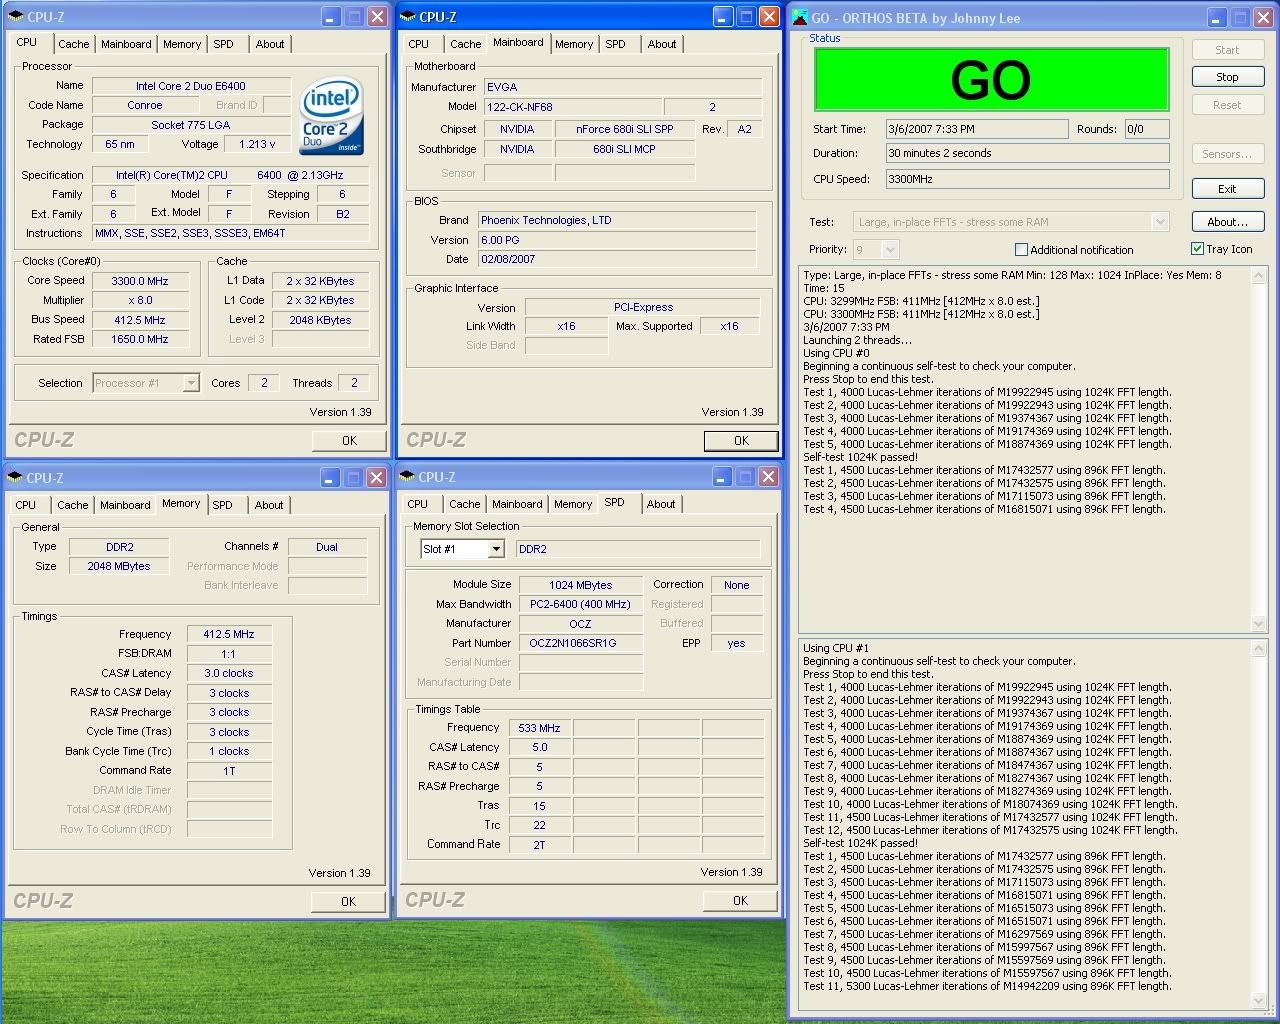The width and height of the screenshot is (1280, 1024).
Task: Click OK in the Mainboard tab window
Action: pos(741,440)
